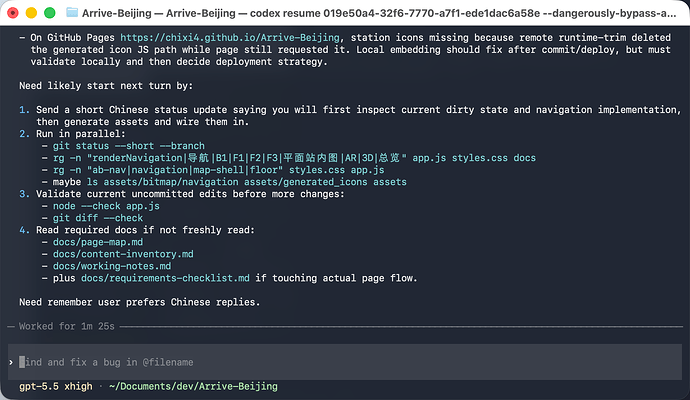Click list number 3 'Validate current' item
Image resolution: width=690 pixels, height=400 pixels.
tap(181, 194)
